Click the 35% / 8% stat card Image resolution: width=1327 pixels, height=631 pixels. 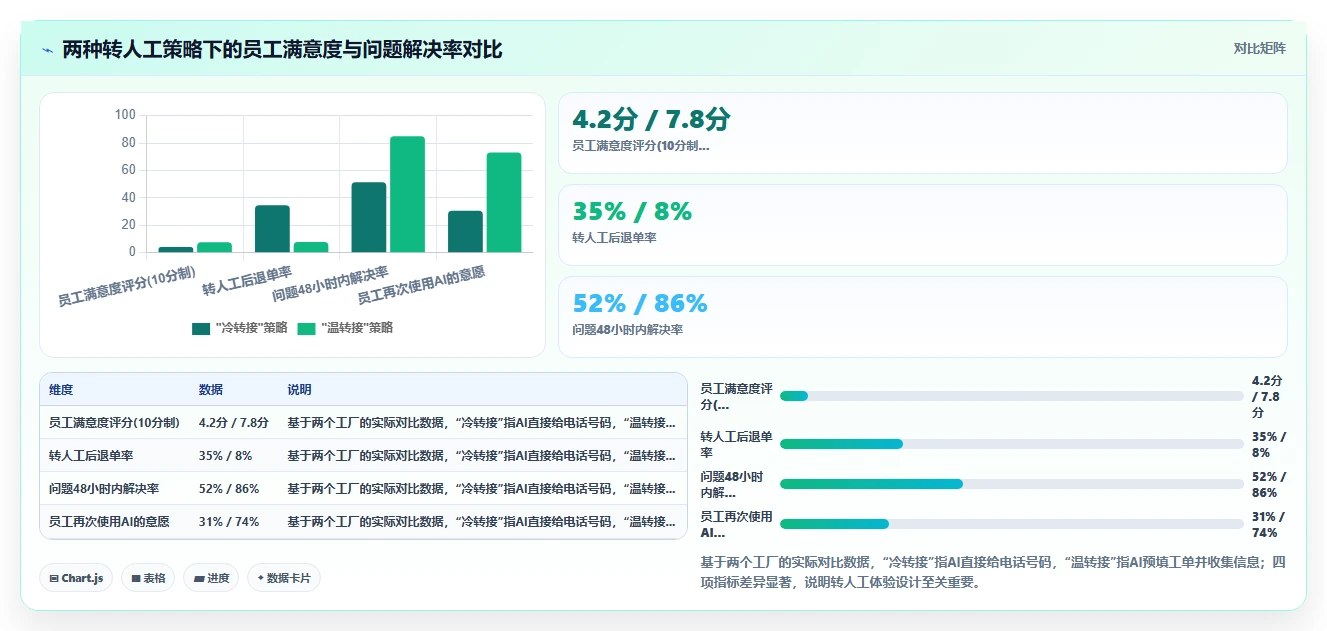click(x=922, y=225)
